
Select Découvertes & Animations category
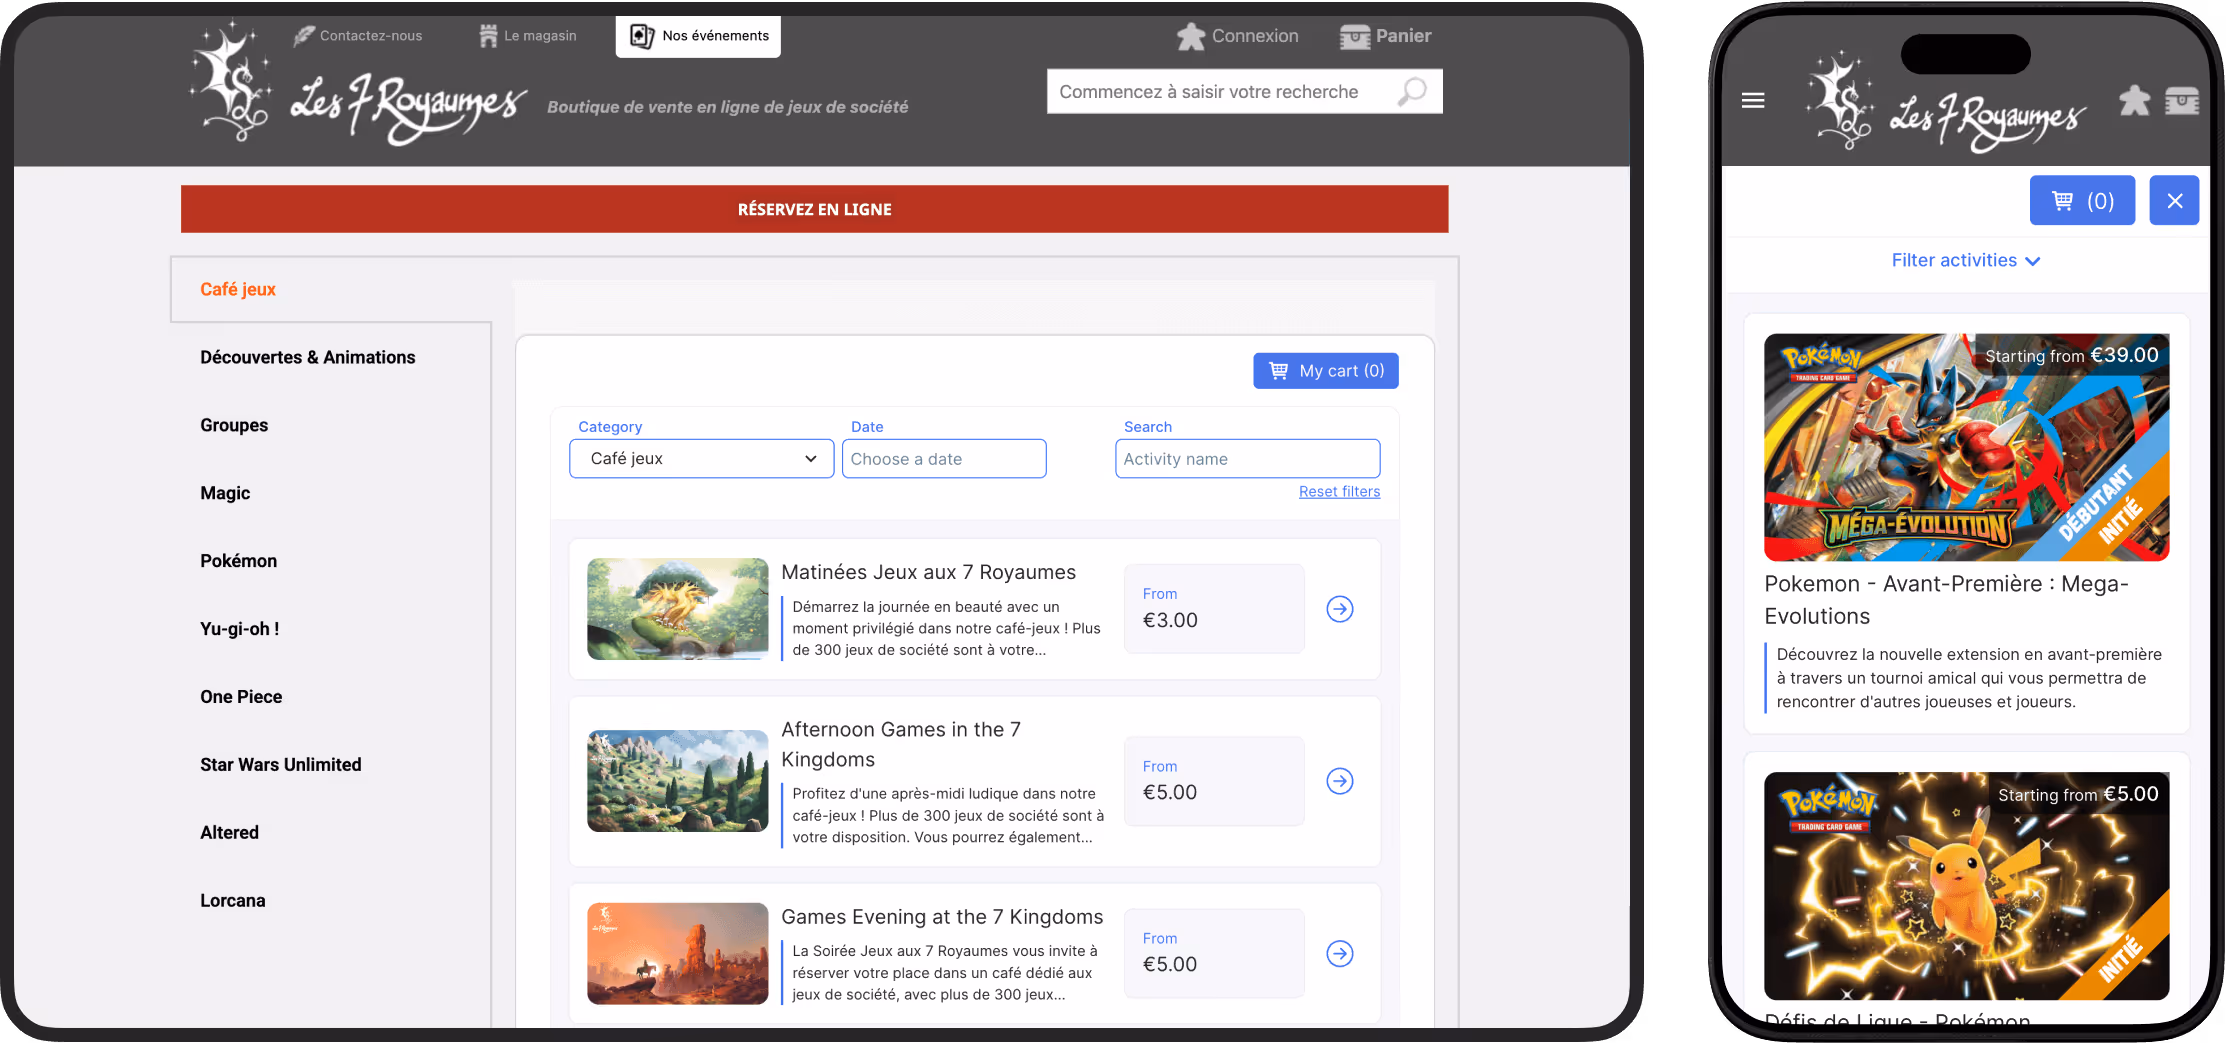(307, 357)
